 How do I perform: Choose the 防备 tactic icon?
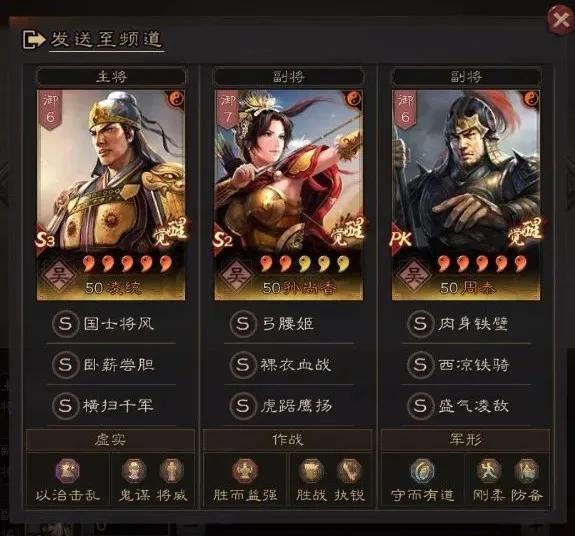click(527, 470)
